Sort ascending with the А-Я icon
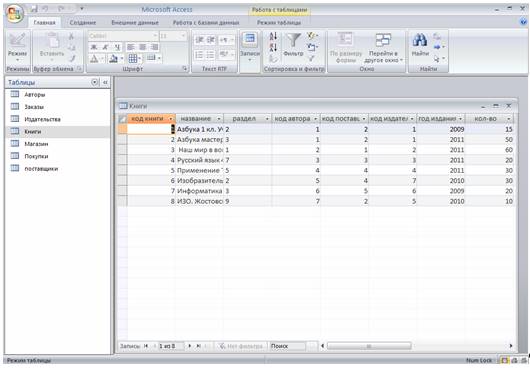This screenshot has width=530, height=368. pyautogui.click(x=273, y=36)
